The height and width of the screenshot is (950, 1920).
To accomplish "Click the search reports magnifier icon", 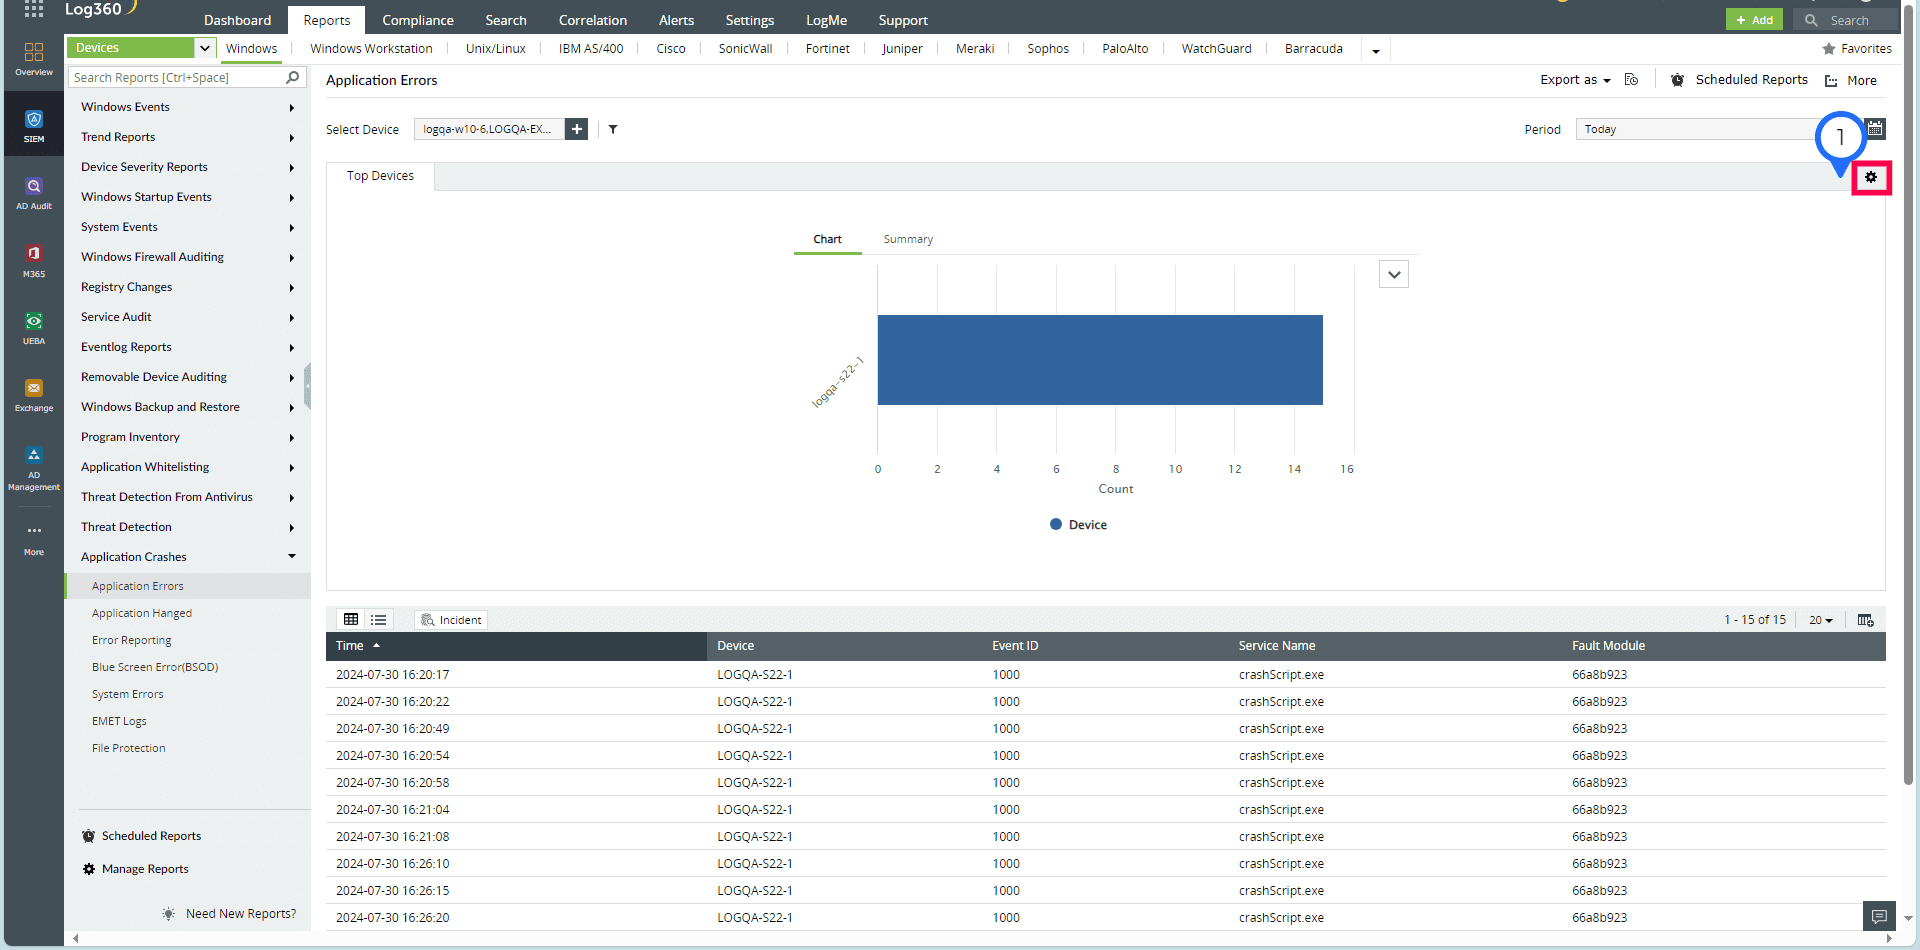I will point(293,77).
